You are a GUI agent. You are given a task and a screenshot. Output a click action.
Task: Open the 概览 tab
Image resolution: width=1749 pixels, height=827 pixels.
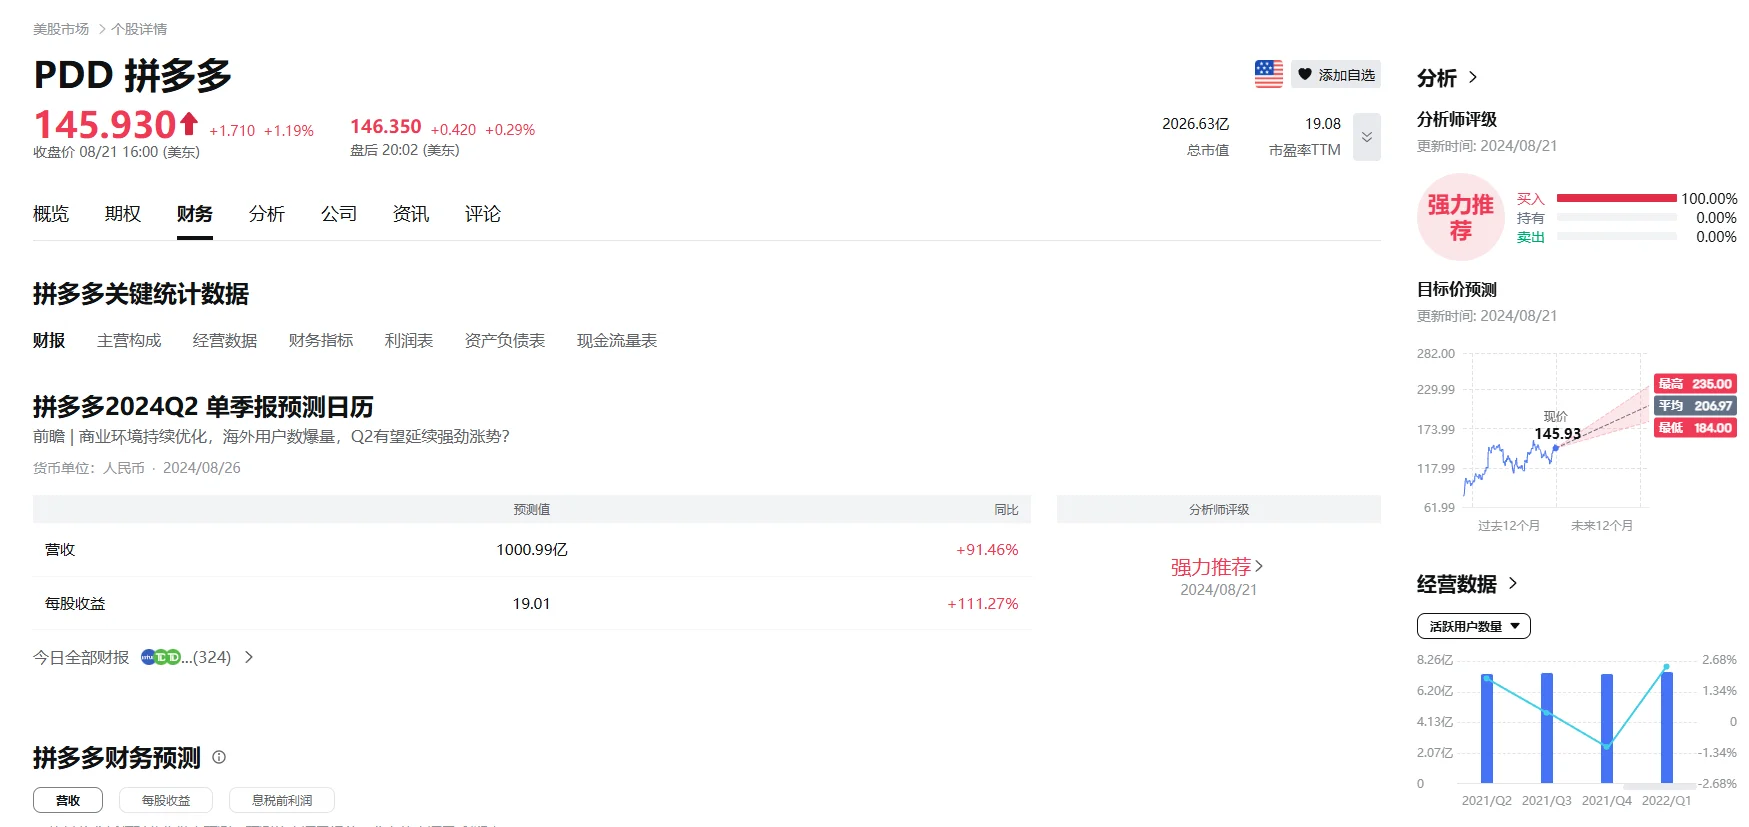(x=51, y=214)
